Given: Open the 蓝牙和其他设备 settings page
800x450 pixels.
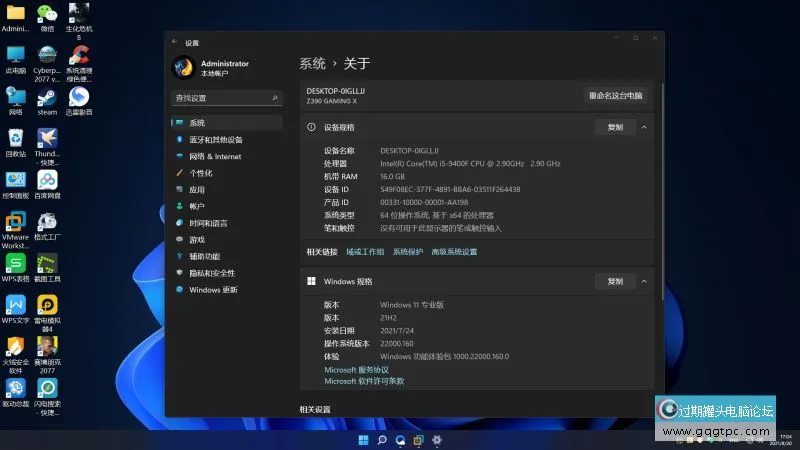Looking at the screenshot, I should (215, 140).
